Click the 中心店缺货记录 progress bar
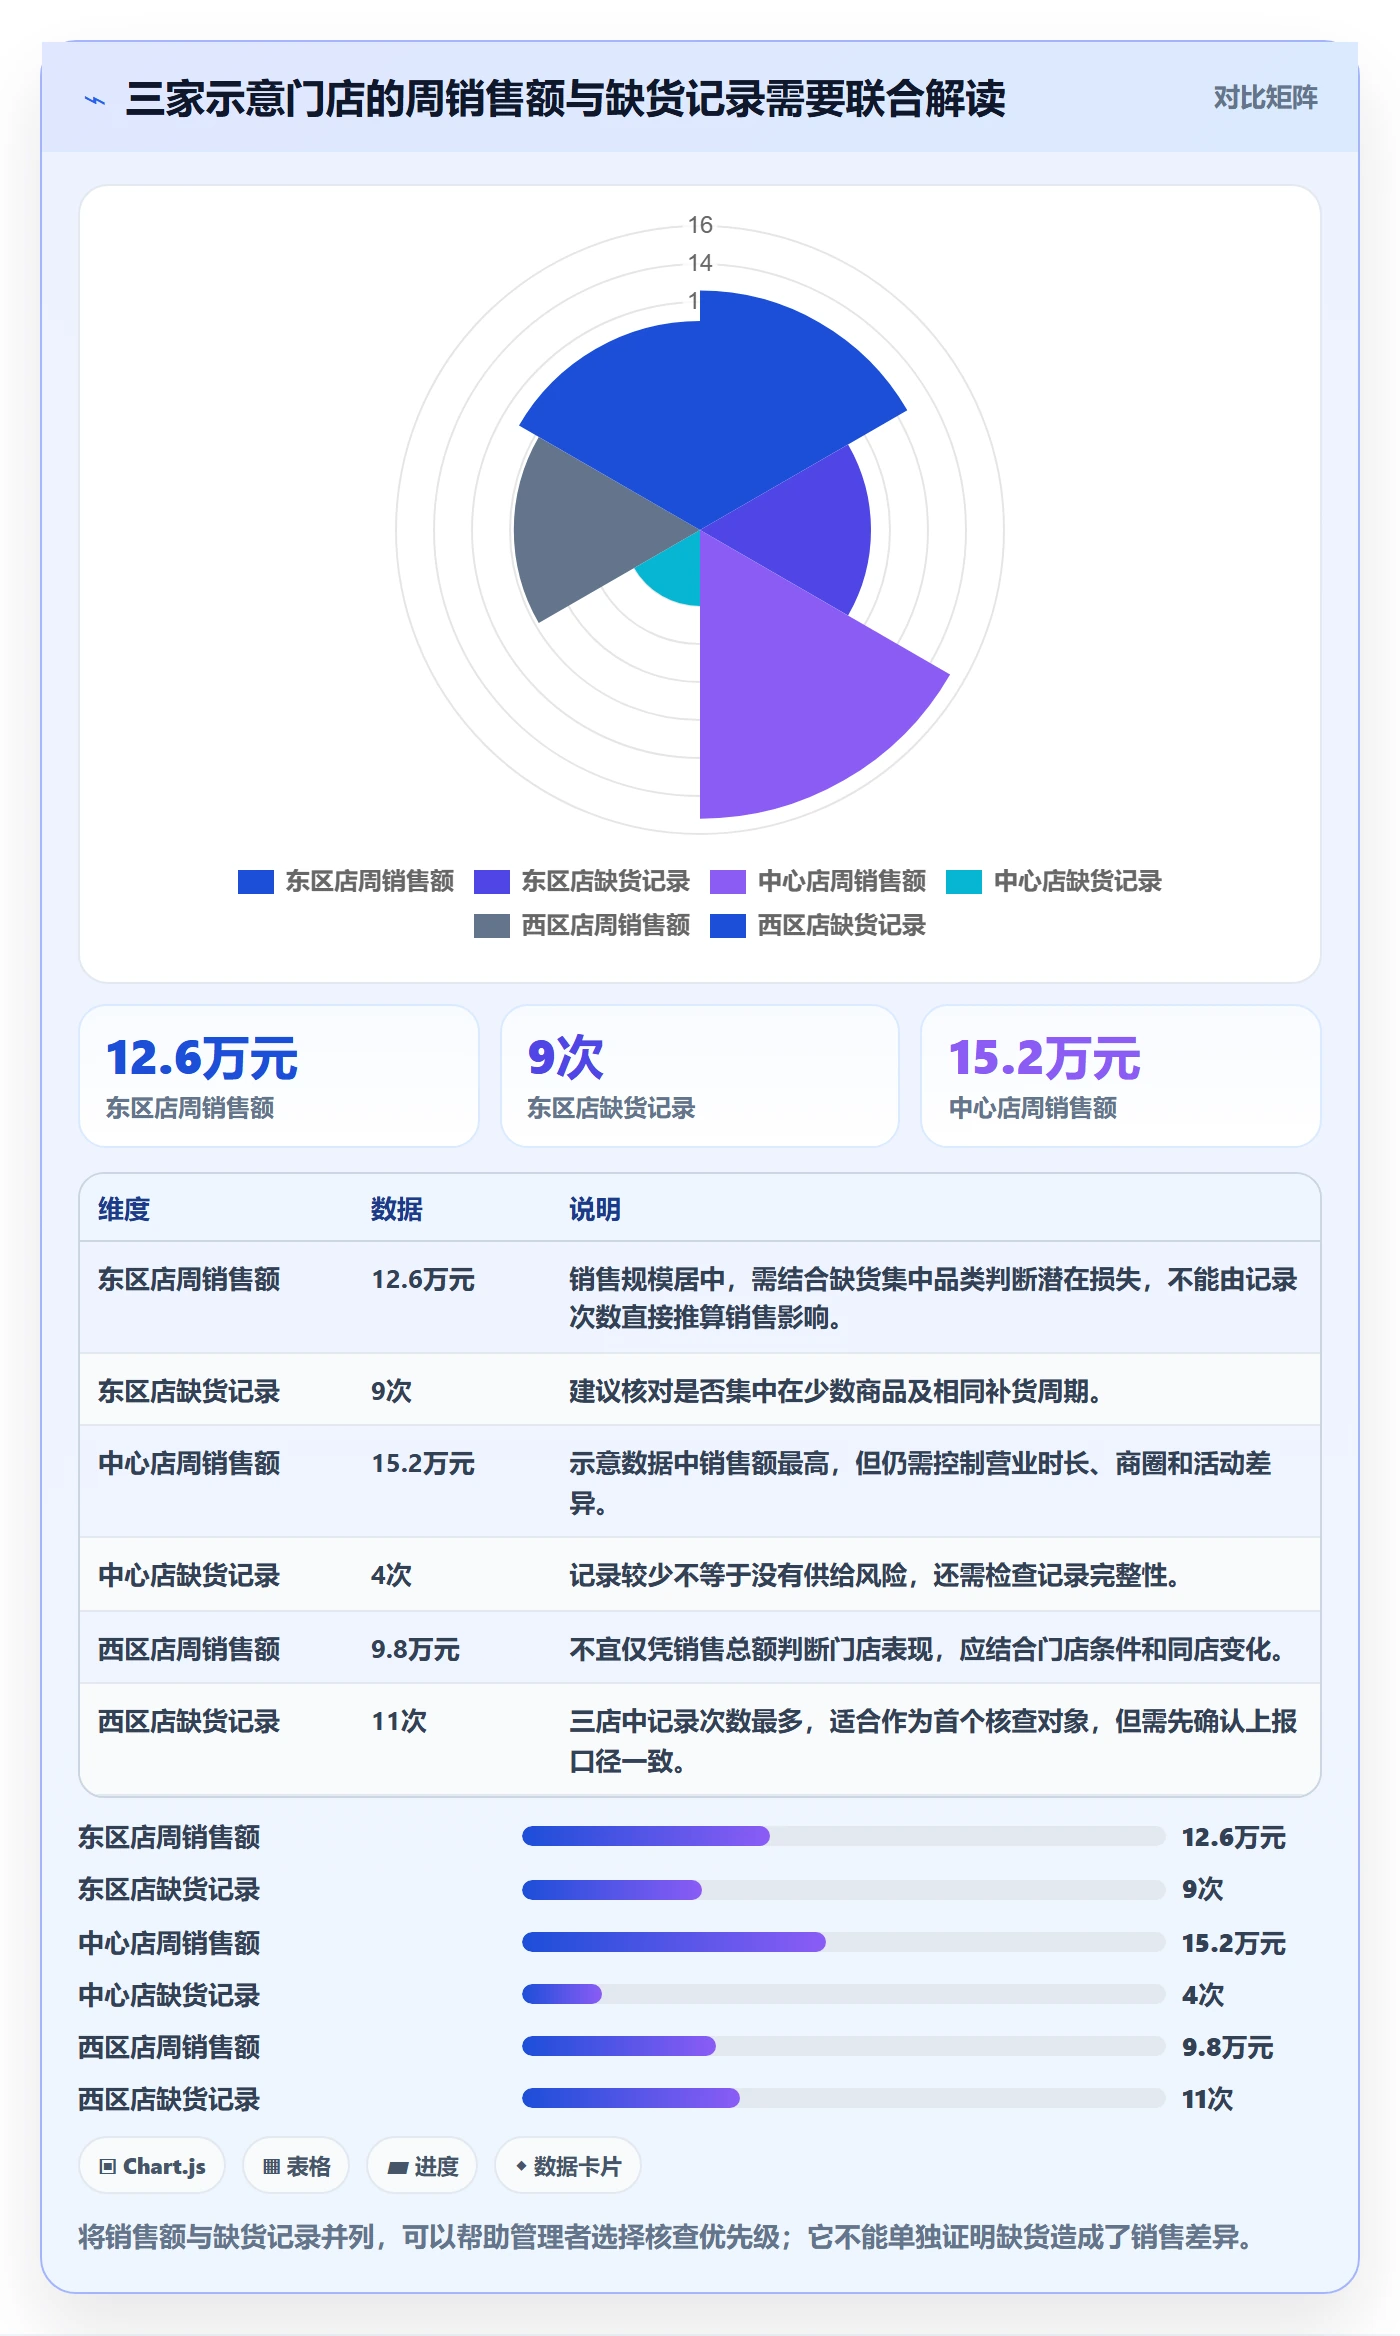This screenshot has height=2336, width=1400. 844,1994
